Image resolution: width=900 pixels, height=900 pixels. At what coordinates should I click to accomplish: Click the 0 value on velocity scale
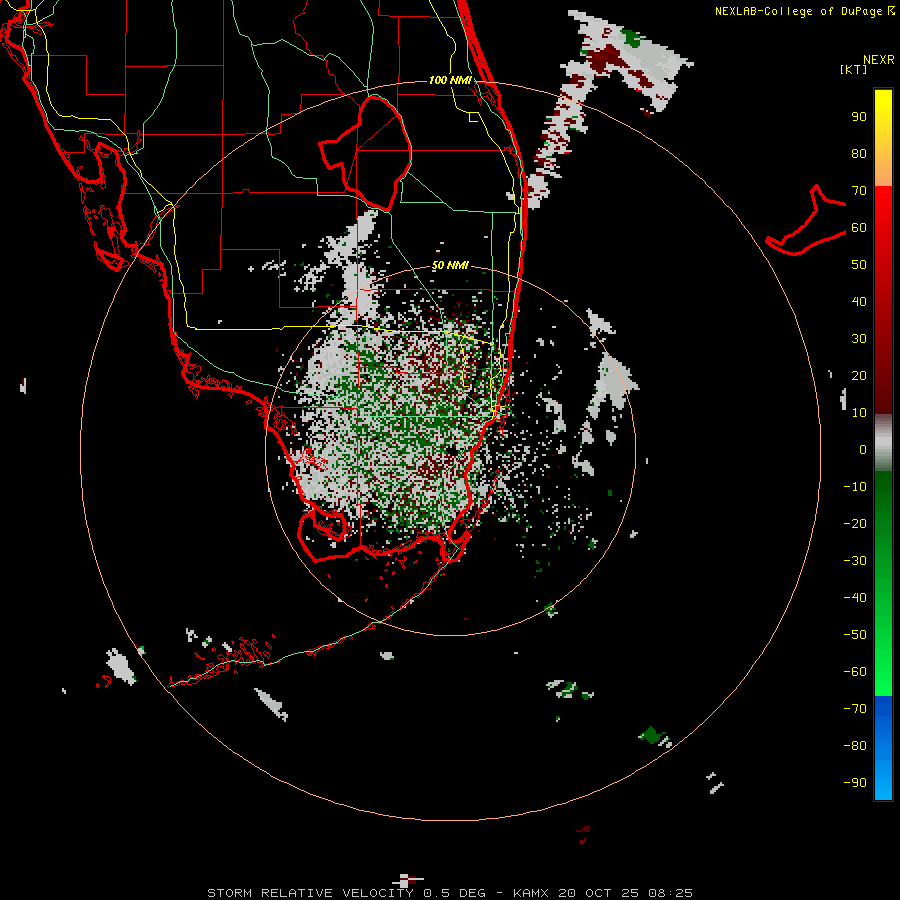pos(863,450)
